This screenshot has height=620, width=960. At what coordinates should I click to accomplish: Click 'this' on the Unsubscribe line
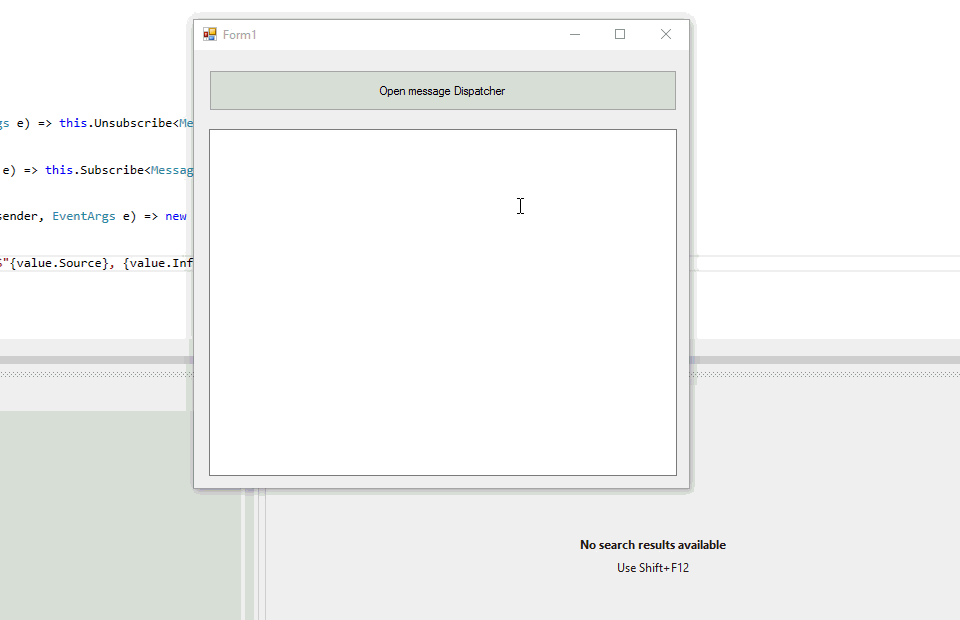click(73, 124)
